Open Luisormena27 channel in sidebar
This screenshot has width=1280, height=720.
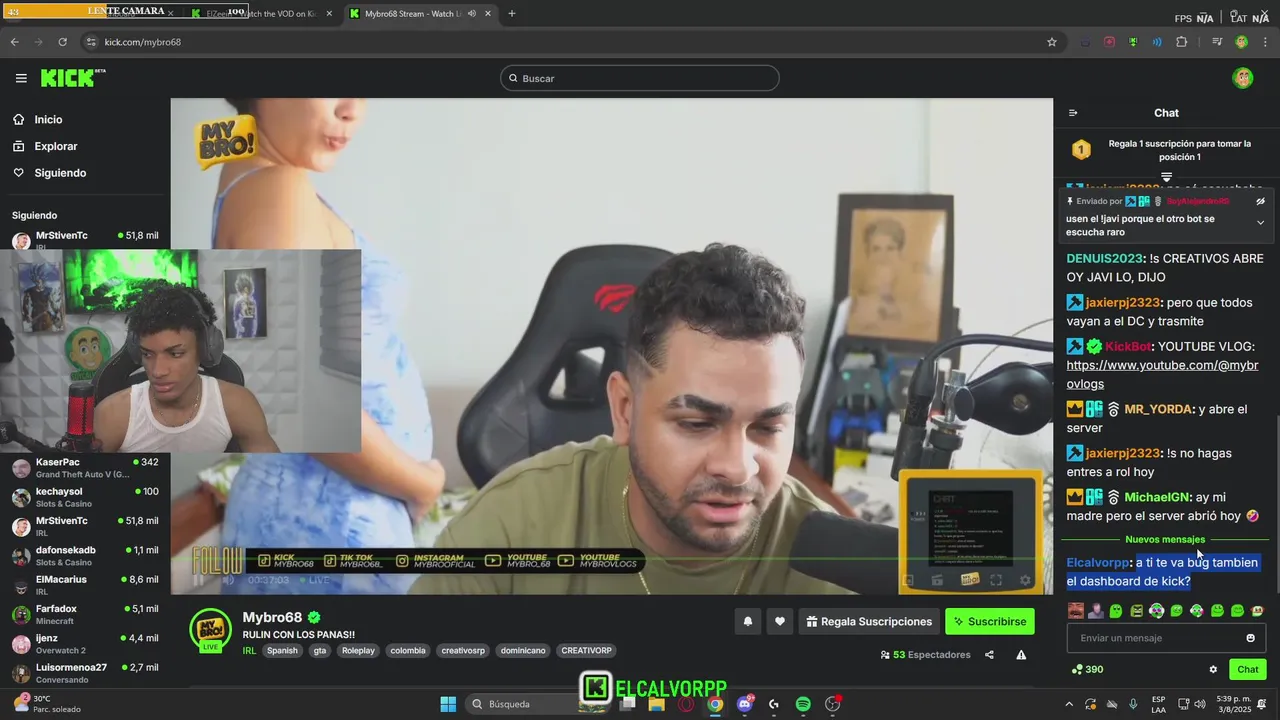point(85,672)
